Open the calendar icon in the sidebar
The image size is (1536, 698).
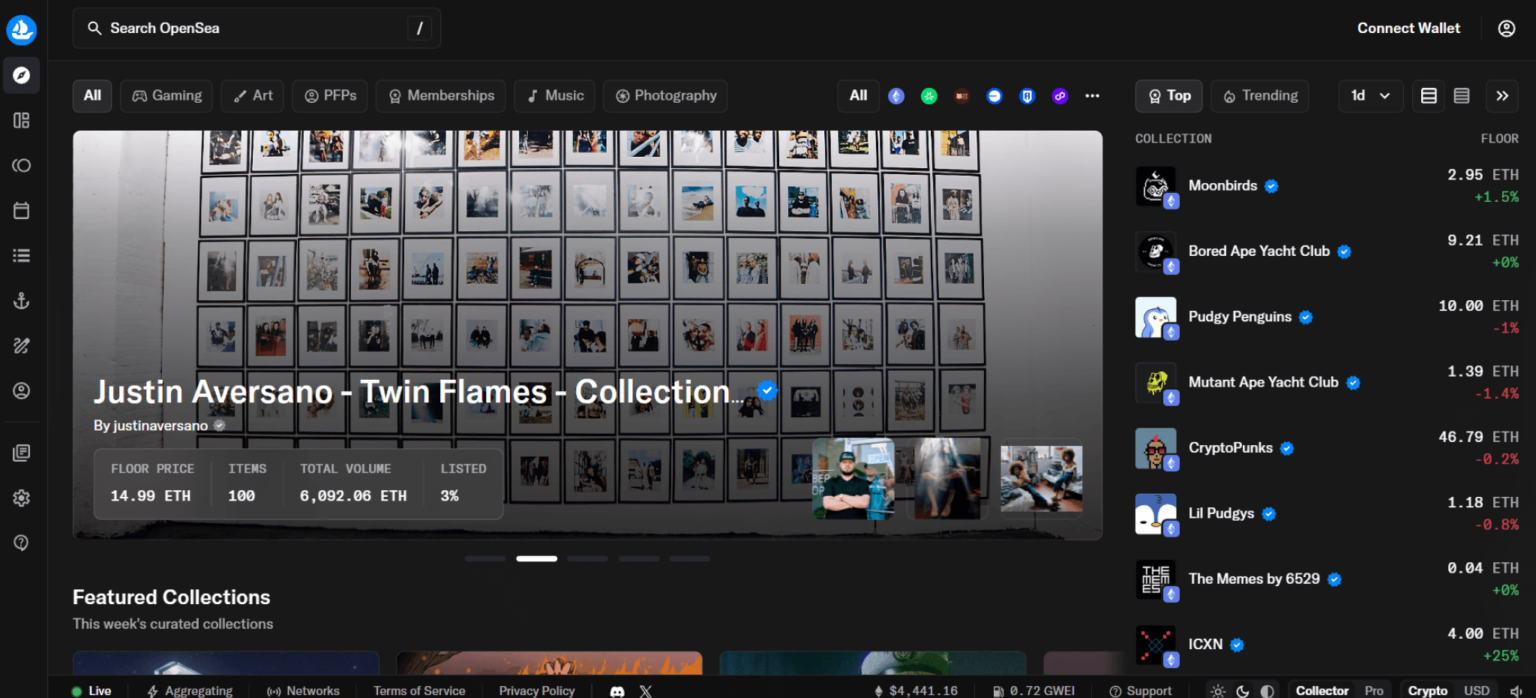coord(21,211)
